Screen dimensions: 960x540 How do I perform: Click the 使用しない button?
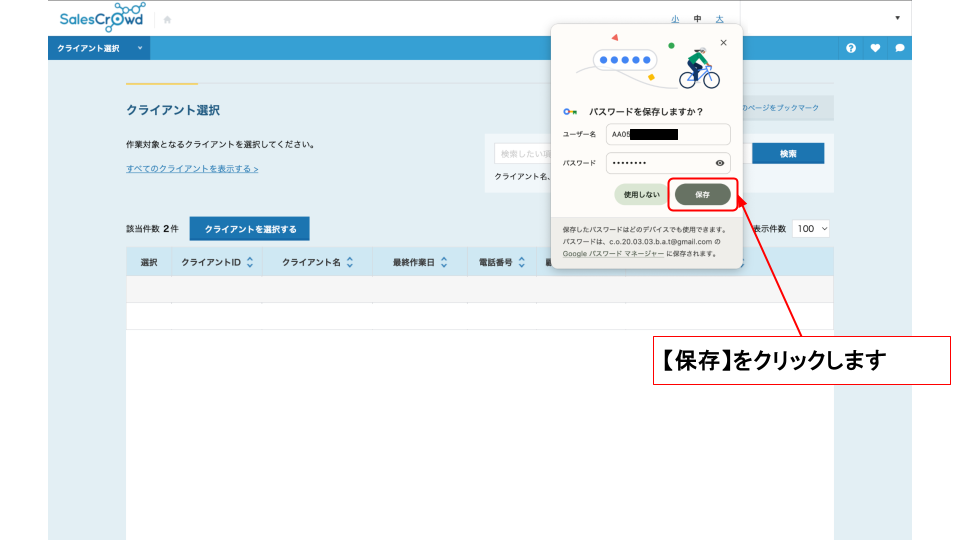point(641,194)
